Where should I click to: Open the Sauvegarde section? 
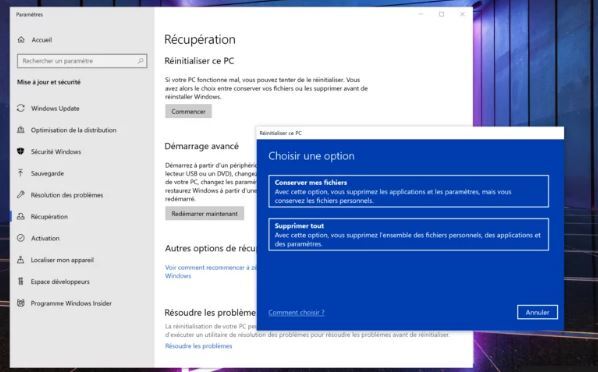[x=47, y=174]
